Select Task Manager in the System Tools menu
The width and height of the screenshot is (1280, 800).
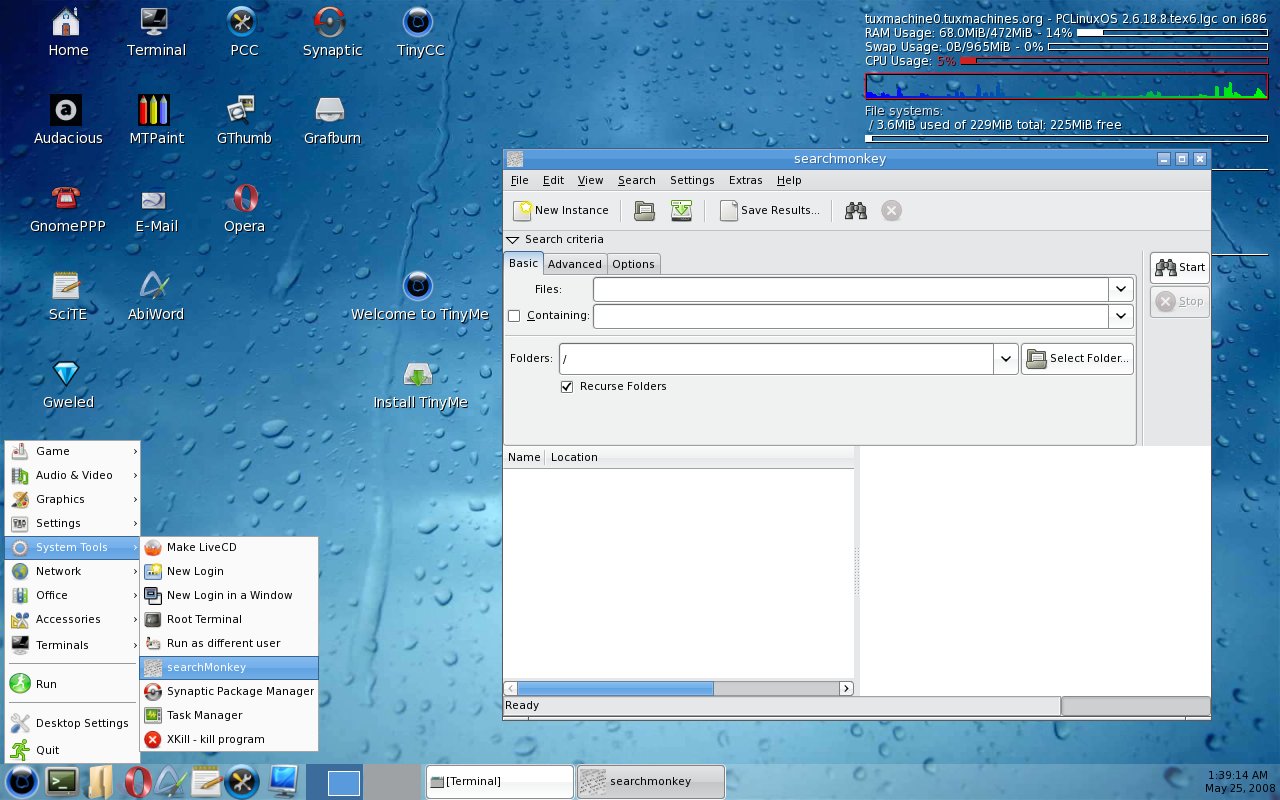229,715
